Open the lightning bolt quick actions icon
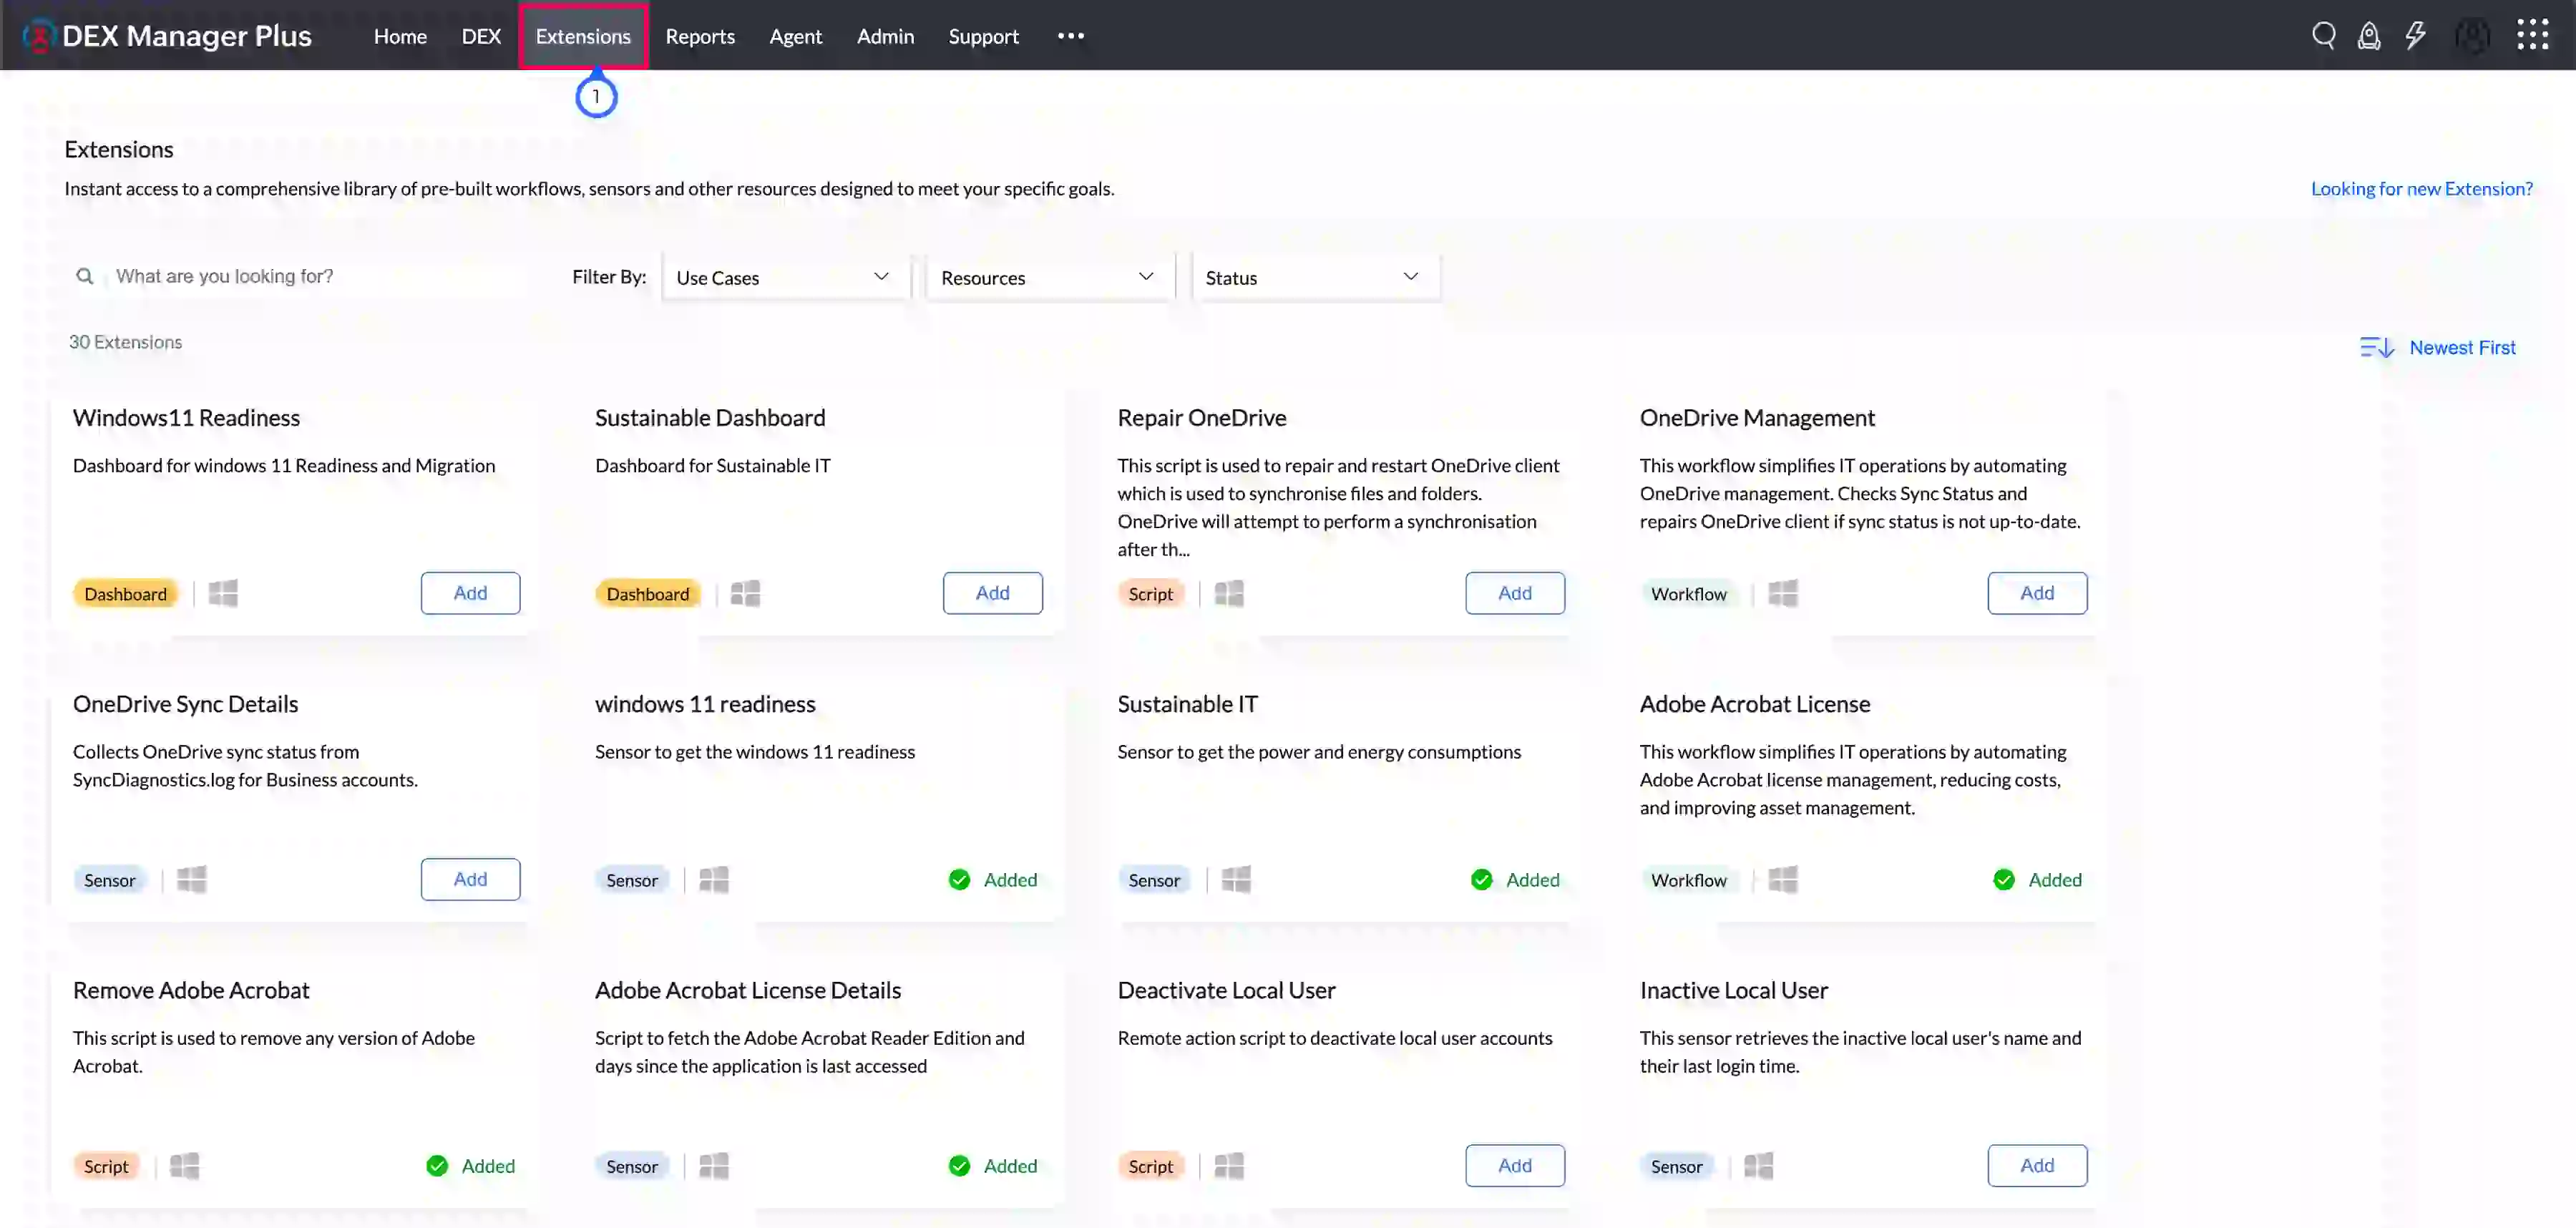This screenshot has width=2576, height=1228. coord(2415,36)
